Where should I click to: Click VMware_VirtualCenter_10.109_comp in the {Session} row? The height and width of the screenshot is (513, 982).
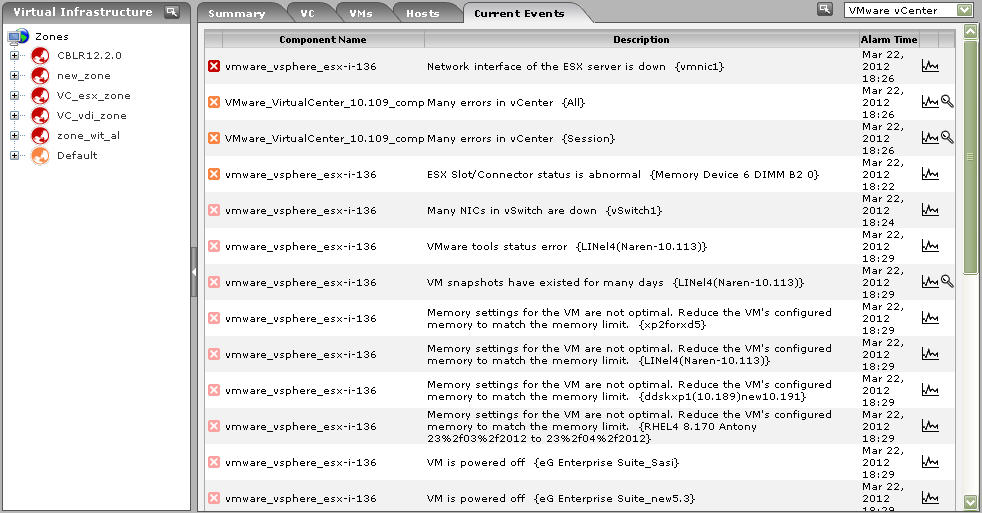tap(324, 138)
